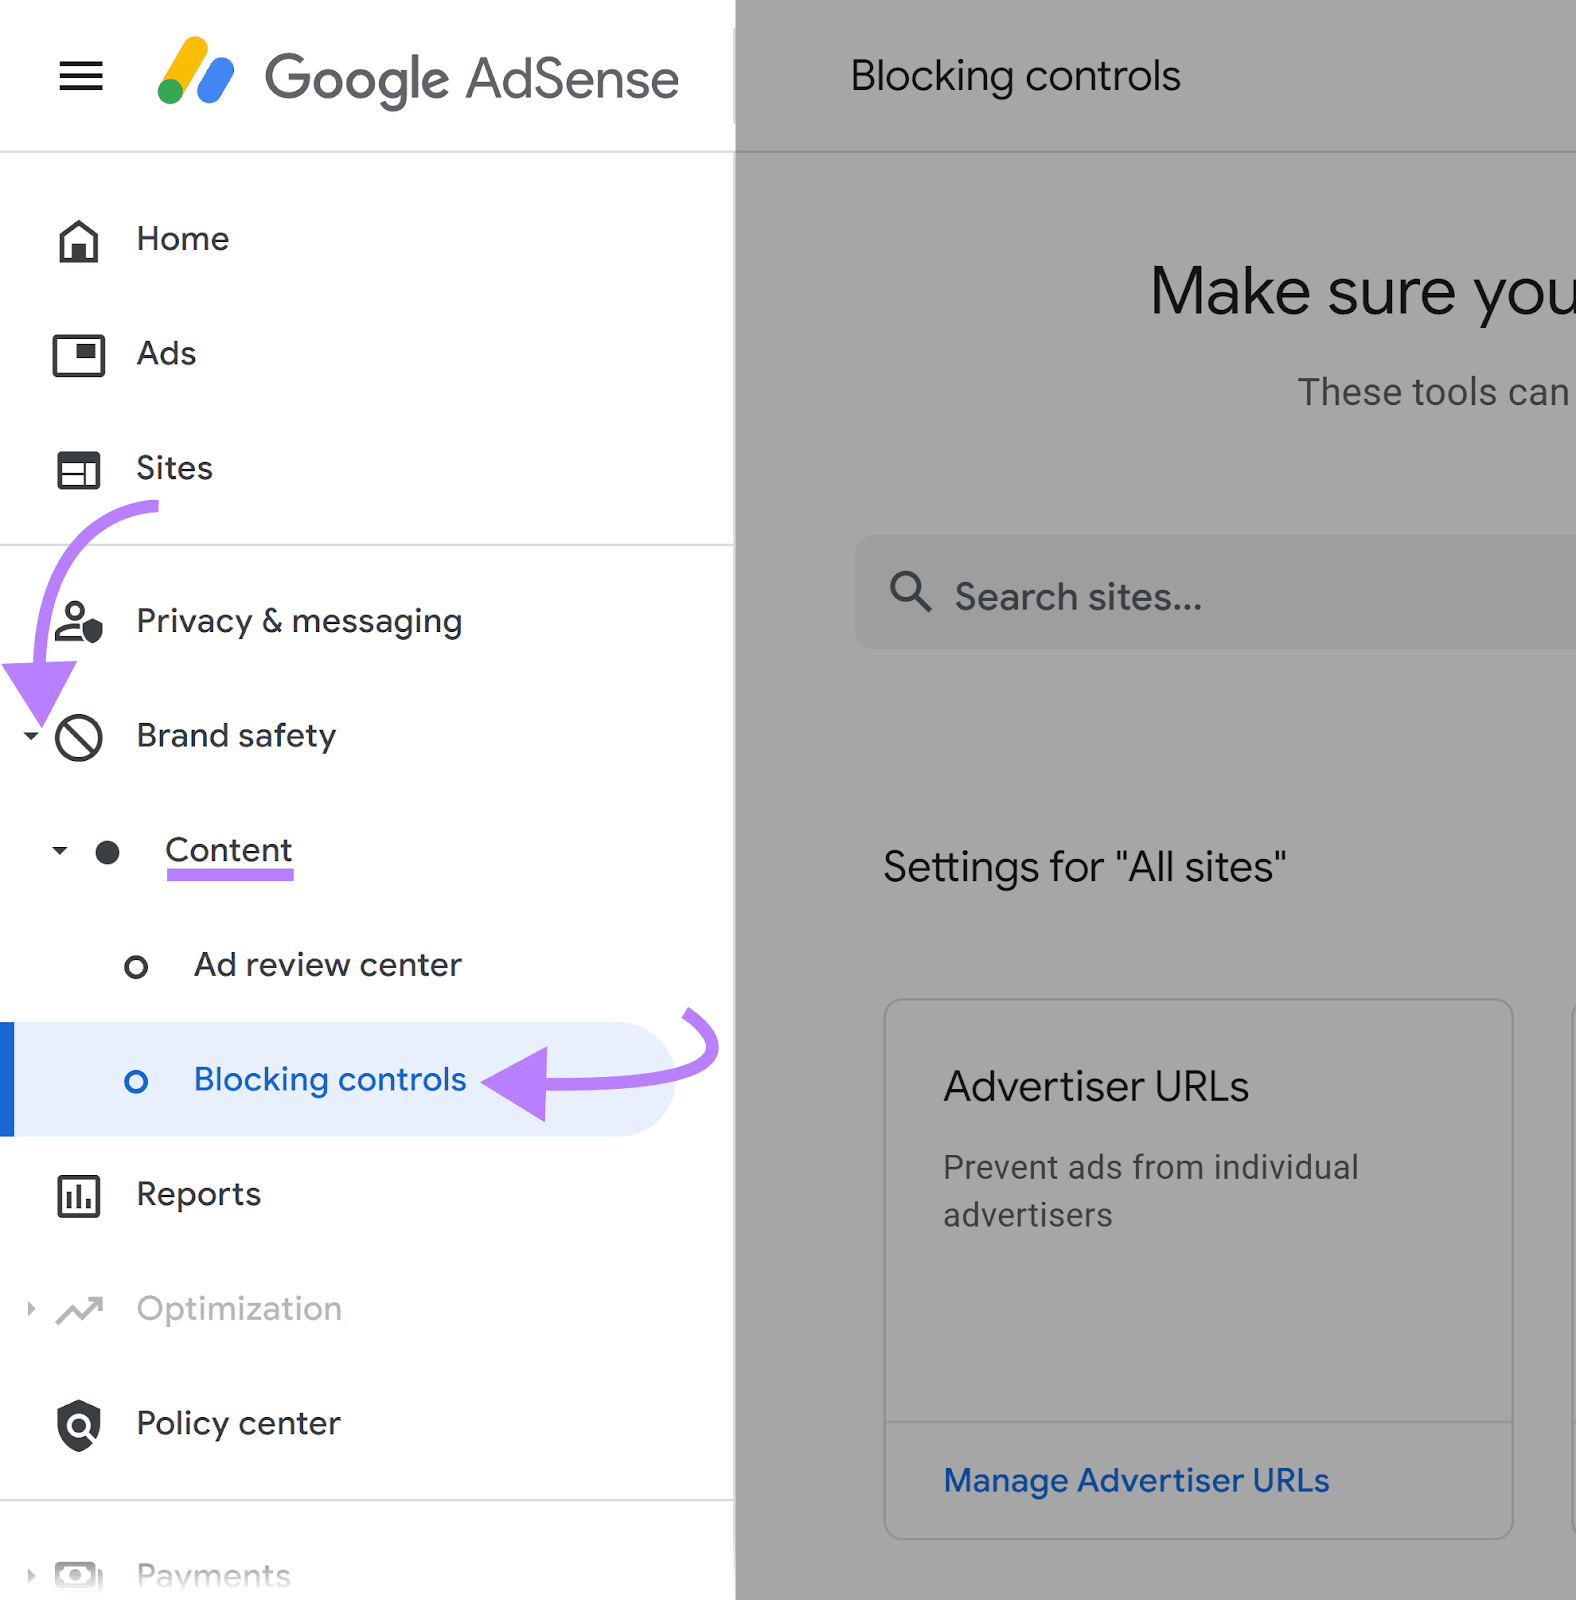The height and width of the screenshot is (1600, 1576).
Task: Open the Ads menu item
Action: click(x=166, y=354)
